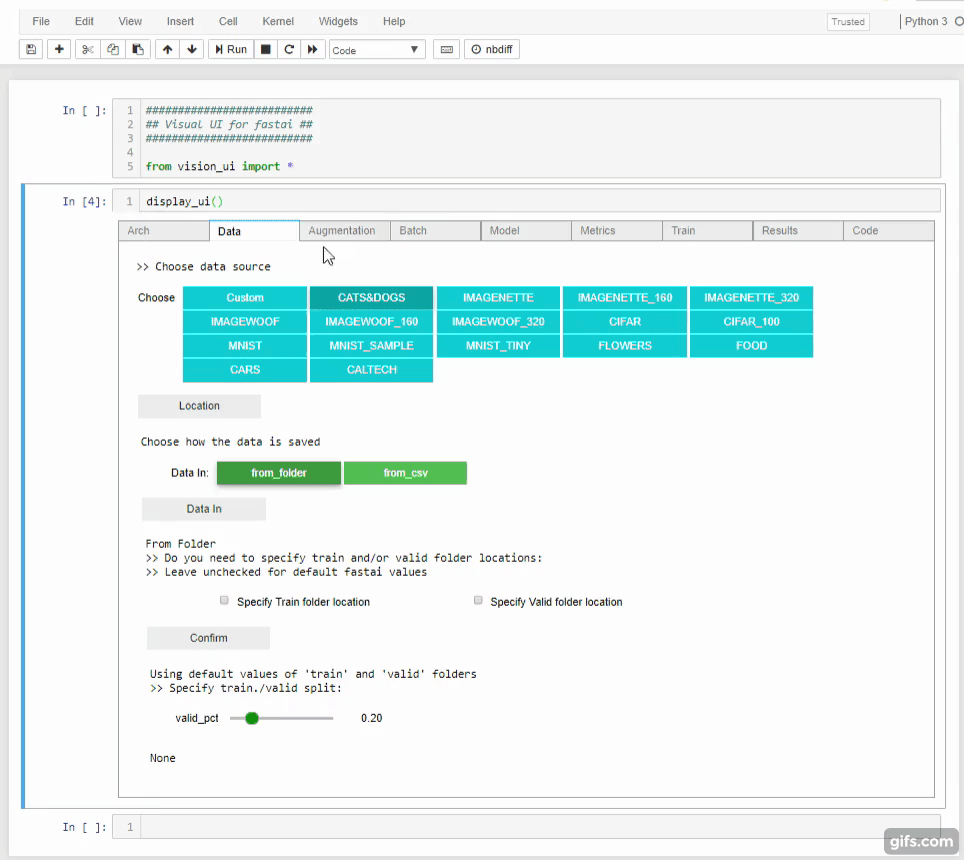Enable Specify Train folder location checkbox
Screen dimensions: 964x860
point(224,601)
